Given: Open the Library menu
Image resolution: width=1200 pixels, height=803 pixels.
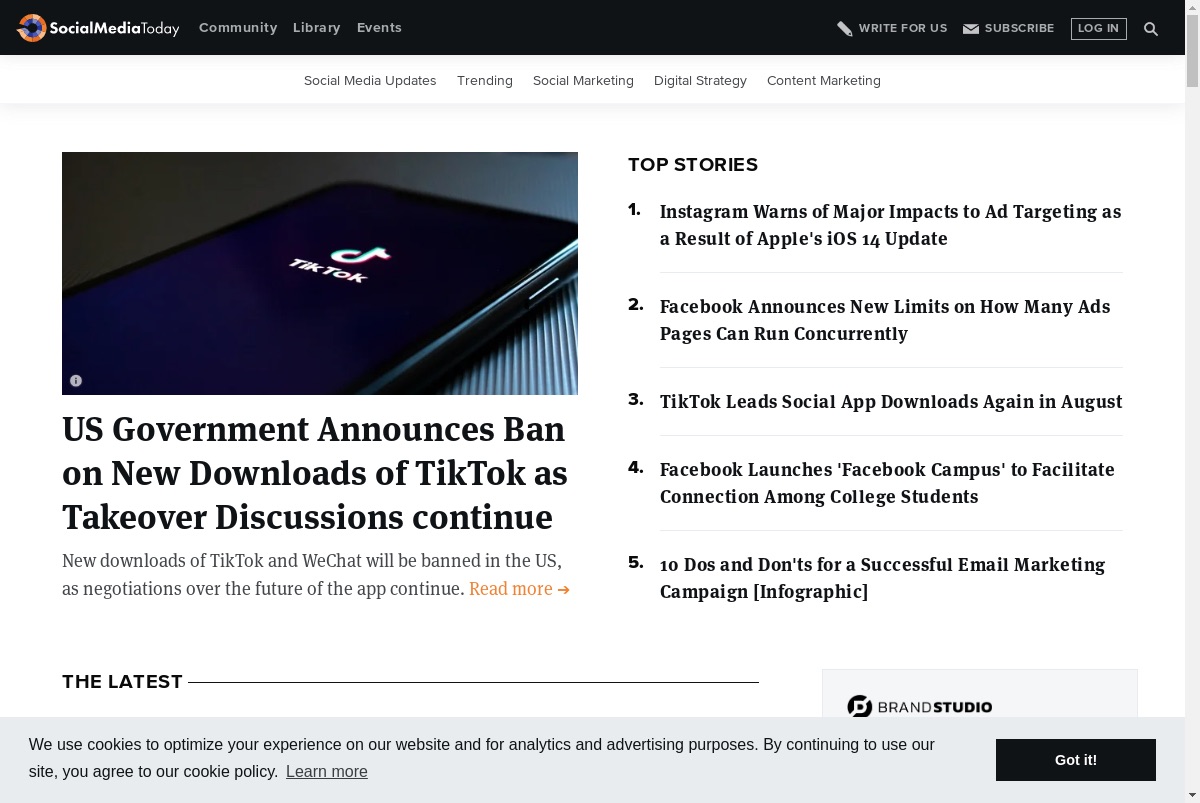Looking at the screenshot, I should pyautogui.click(x=317, y=28).
